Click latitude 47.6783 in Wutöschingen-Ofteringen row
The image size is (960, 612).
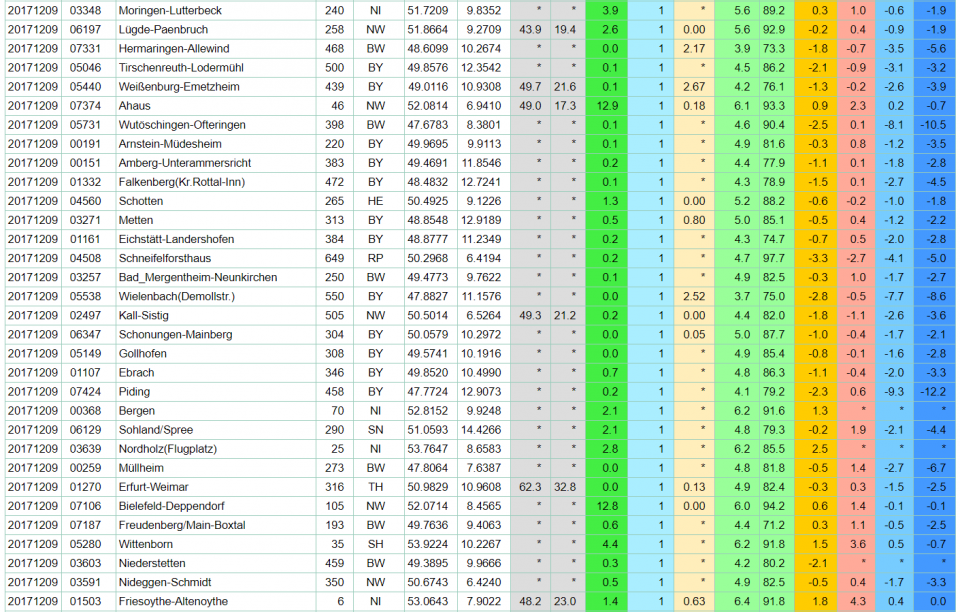click(427, 124)
